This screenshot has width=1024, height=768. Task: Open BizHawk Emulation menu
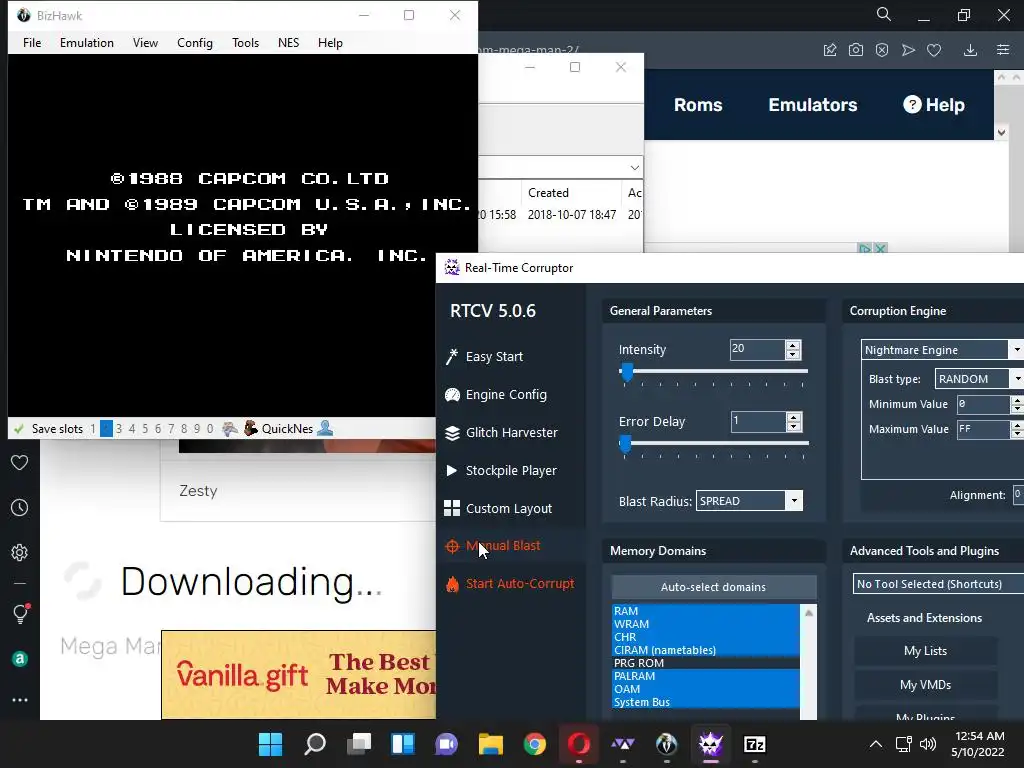point(87,42)
